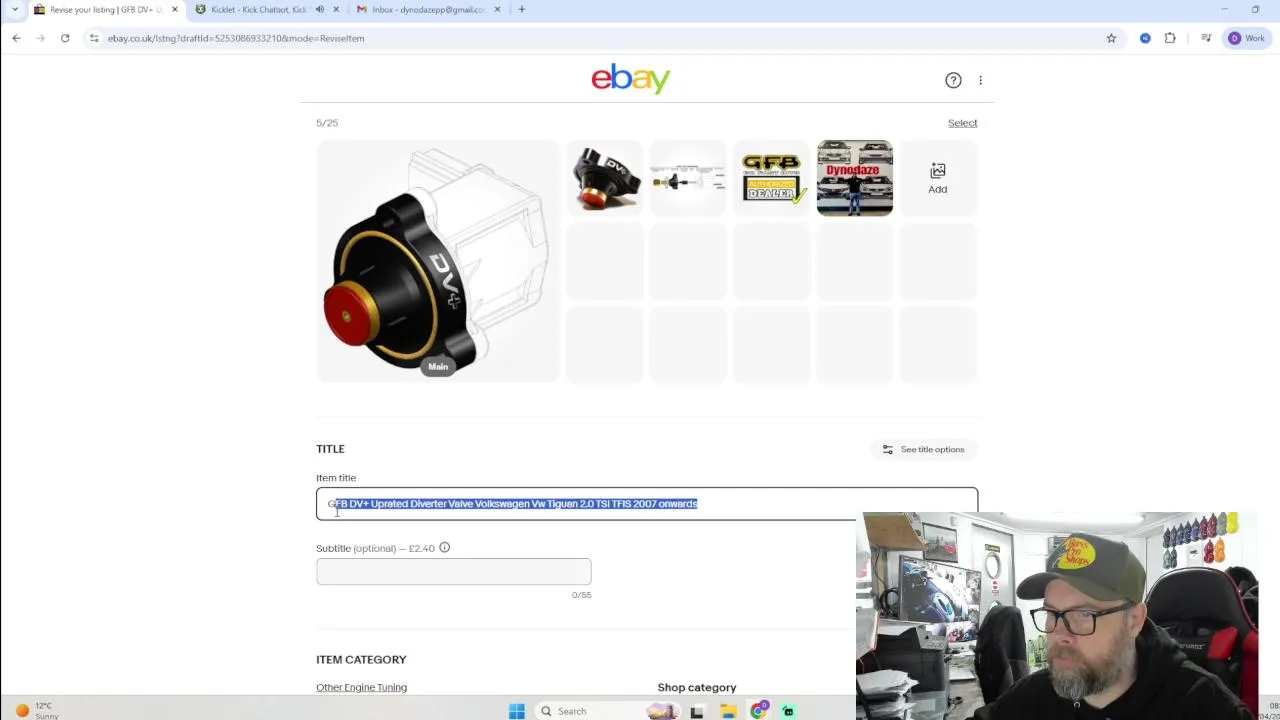The image size is (1280, 720).
Task: Select the GFB Authorized Dealer thumbnail
Action: 771,178
